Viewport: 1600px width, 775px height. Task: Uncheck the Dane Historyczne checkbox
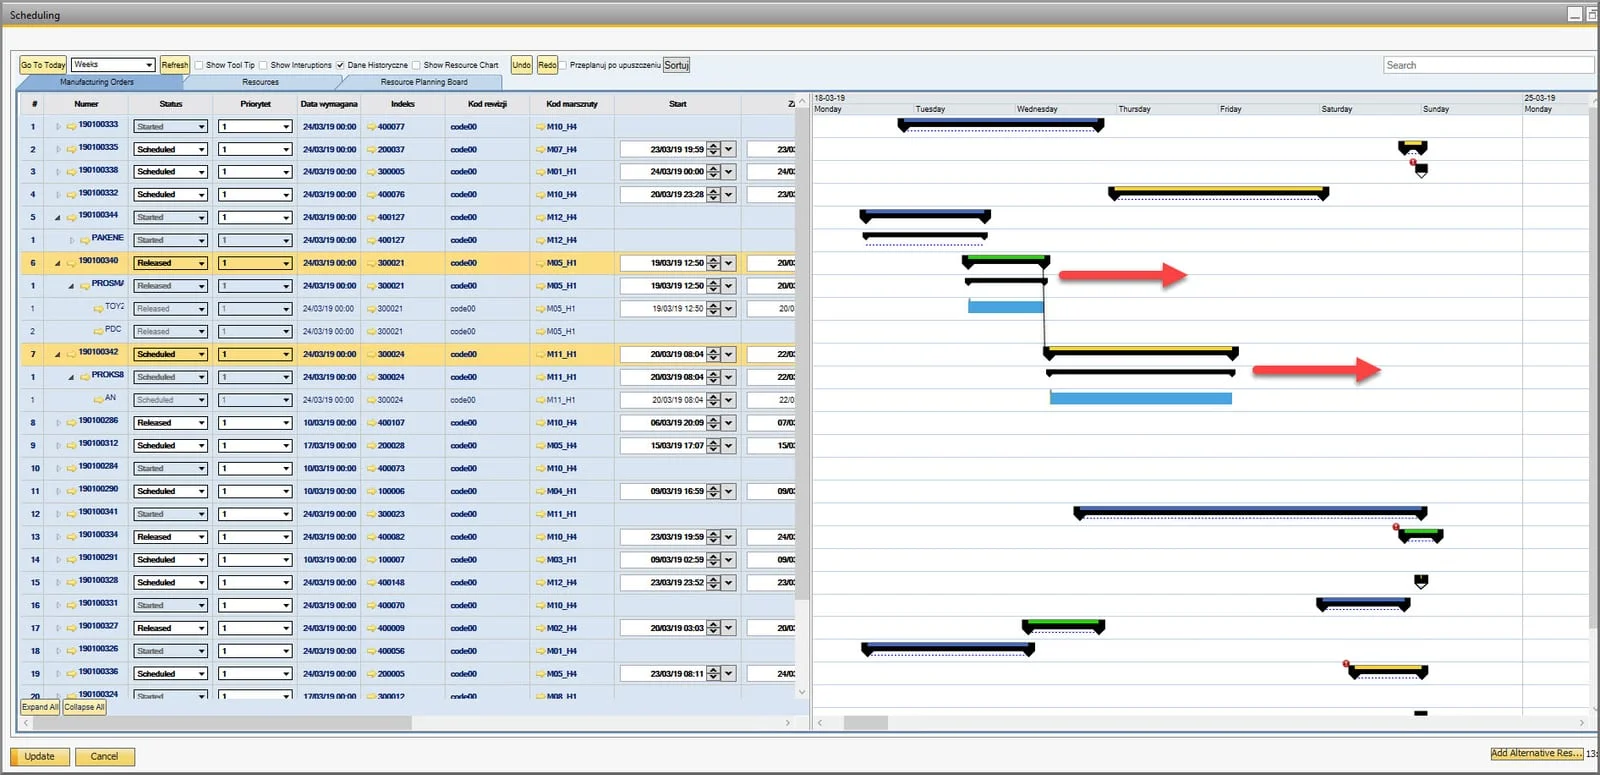click(x=340, y=65)
